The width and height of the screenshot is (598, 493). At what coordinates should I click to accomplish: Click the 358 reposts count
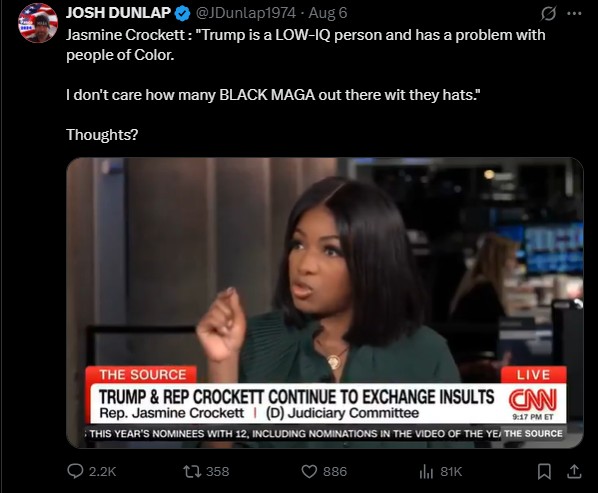[x=217, y=472]
